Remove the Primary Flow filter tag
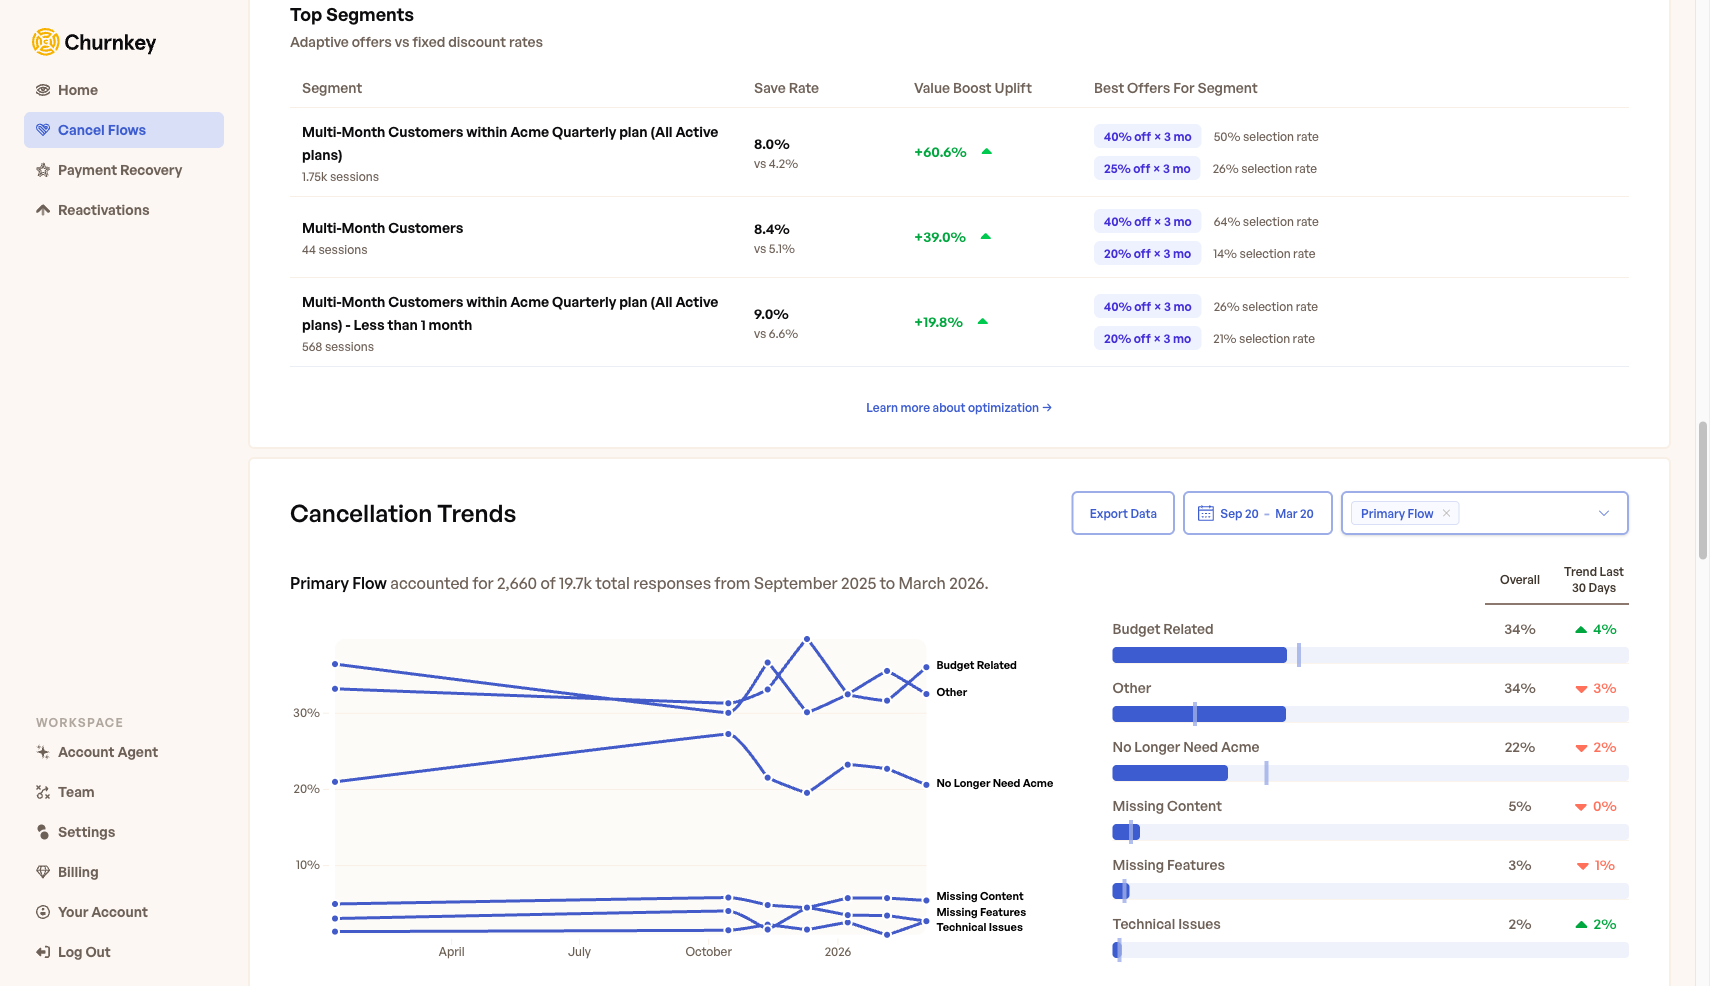The image size is (1710, 986). pos(1446,513)
